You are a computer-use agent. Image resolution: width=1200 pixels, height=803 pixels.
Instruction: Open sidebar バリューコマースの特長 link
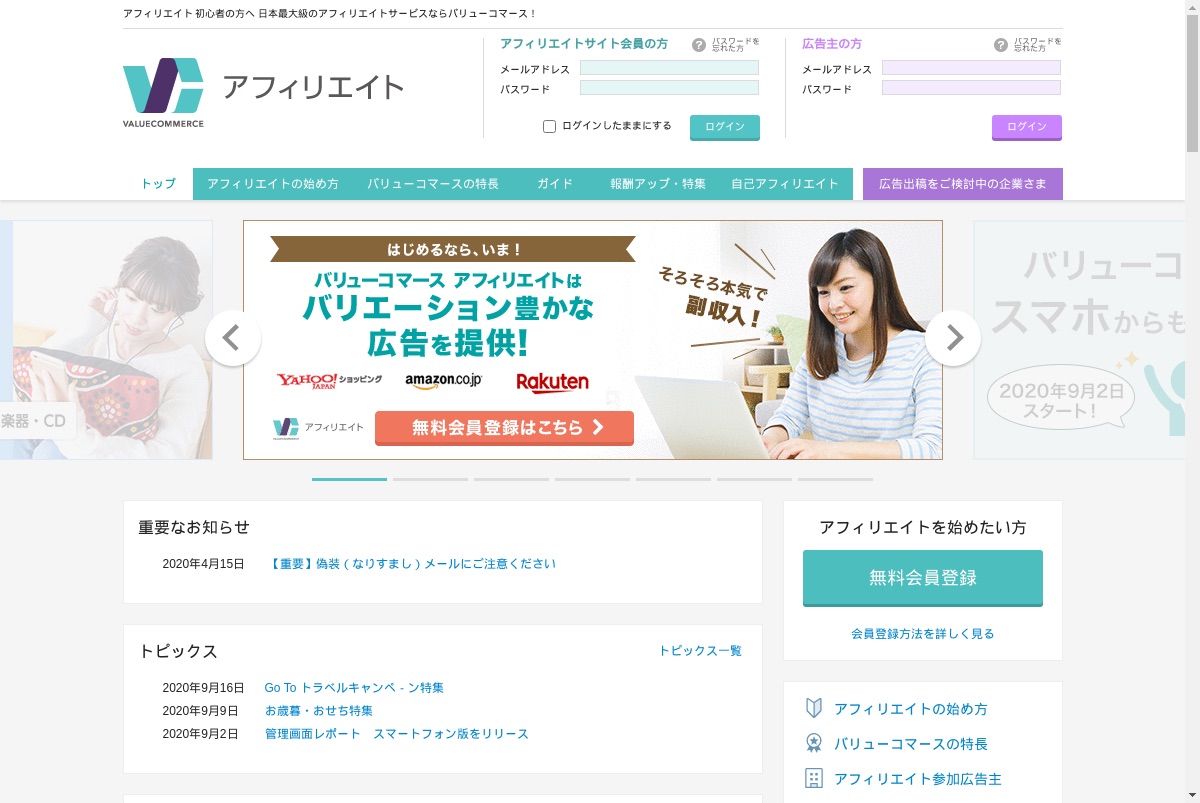(x=911, y=744)
